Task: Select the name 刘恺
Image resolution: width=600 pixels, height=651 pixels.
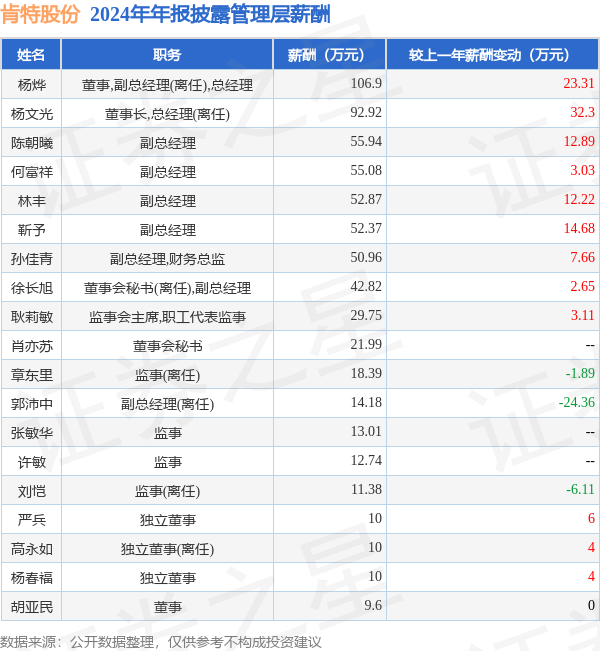Action: pos(32,491)
